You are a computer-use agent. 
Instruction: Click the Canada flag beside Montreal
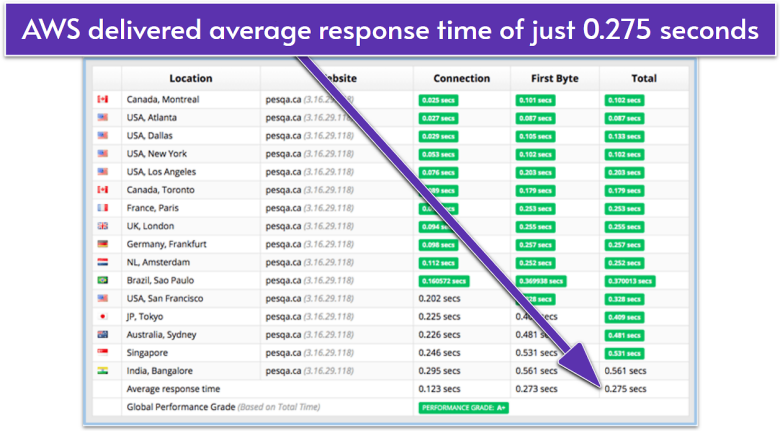click(x=102, y=99)
